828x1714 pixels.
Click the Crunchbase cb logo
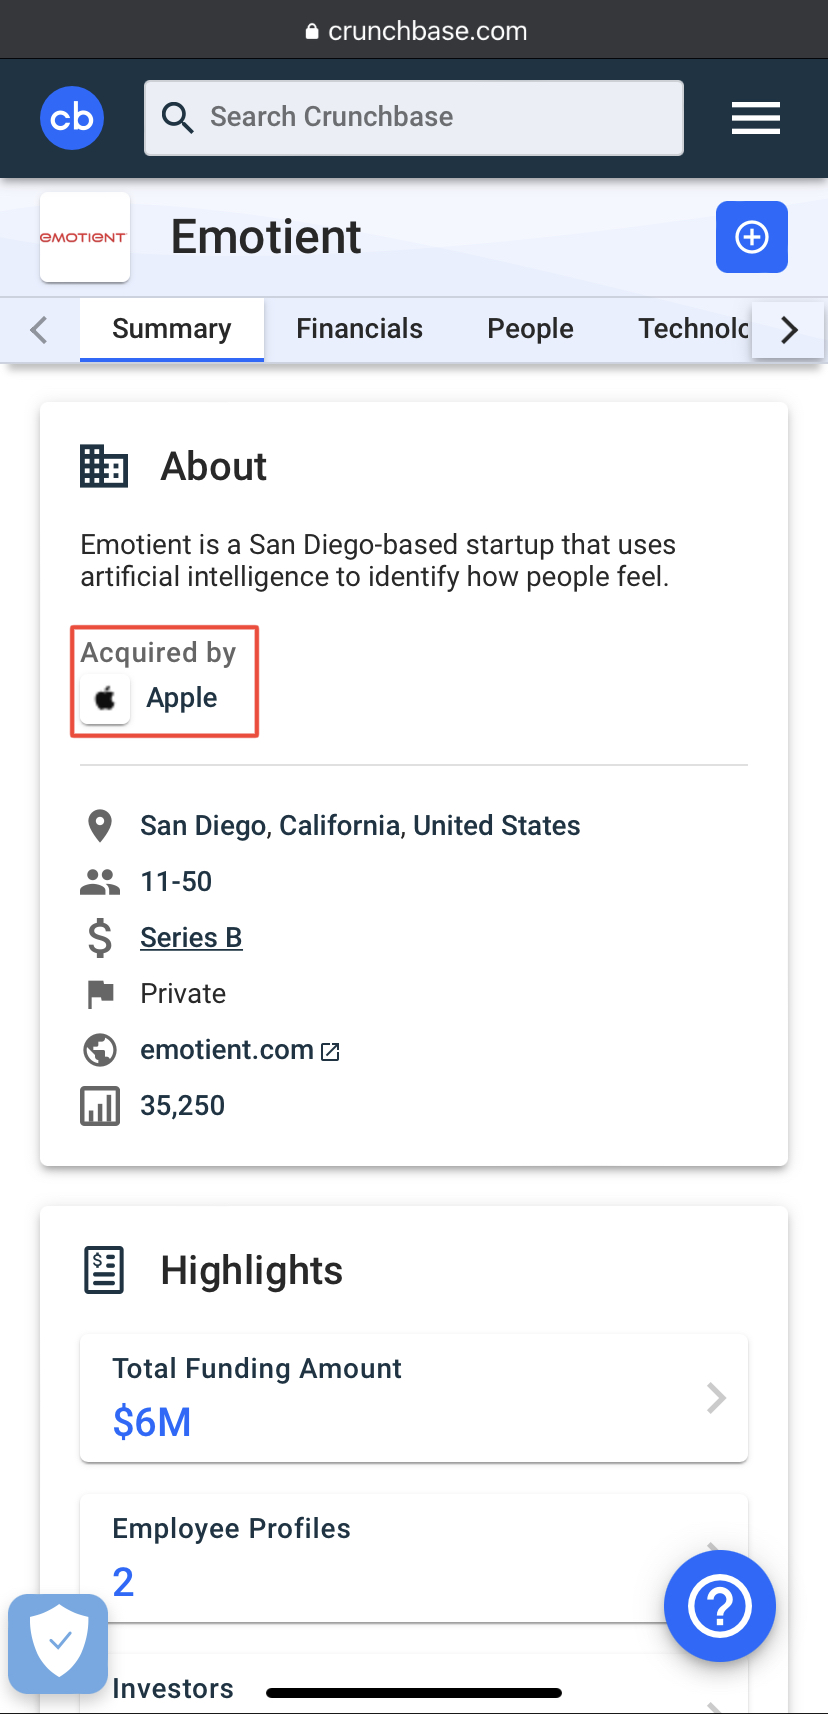[x=72, y=118]
